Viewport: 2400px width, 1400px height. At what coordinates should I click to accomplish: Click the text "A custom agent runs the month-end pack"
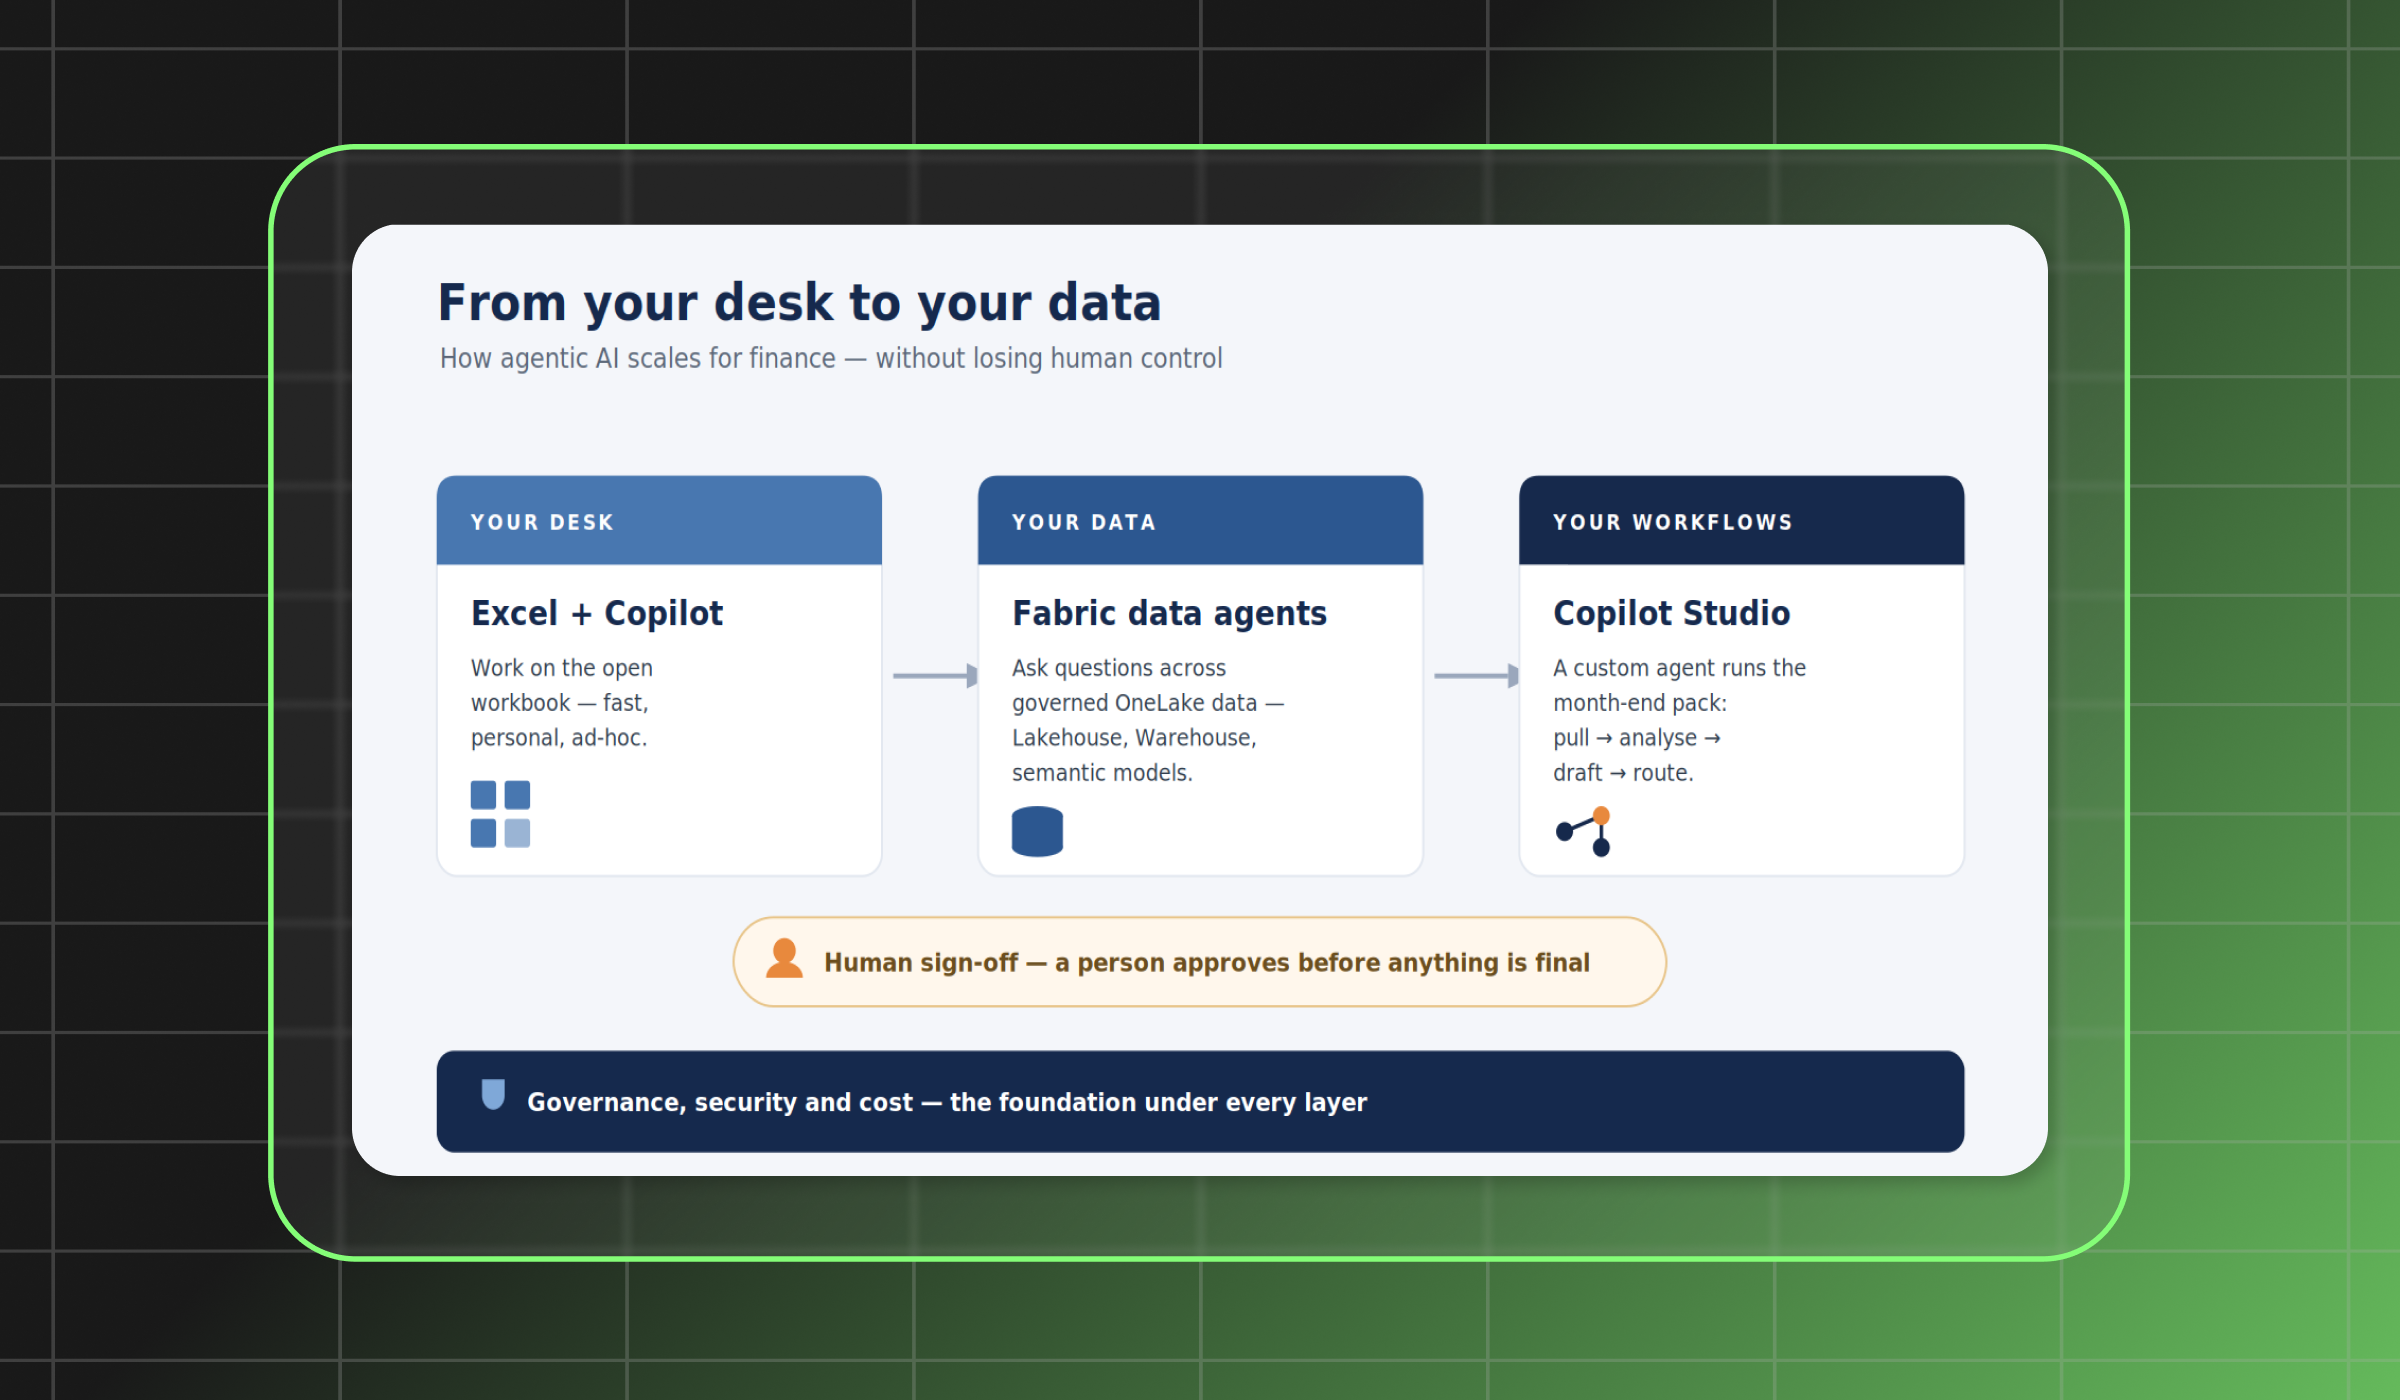point(1680,685)
